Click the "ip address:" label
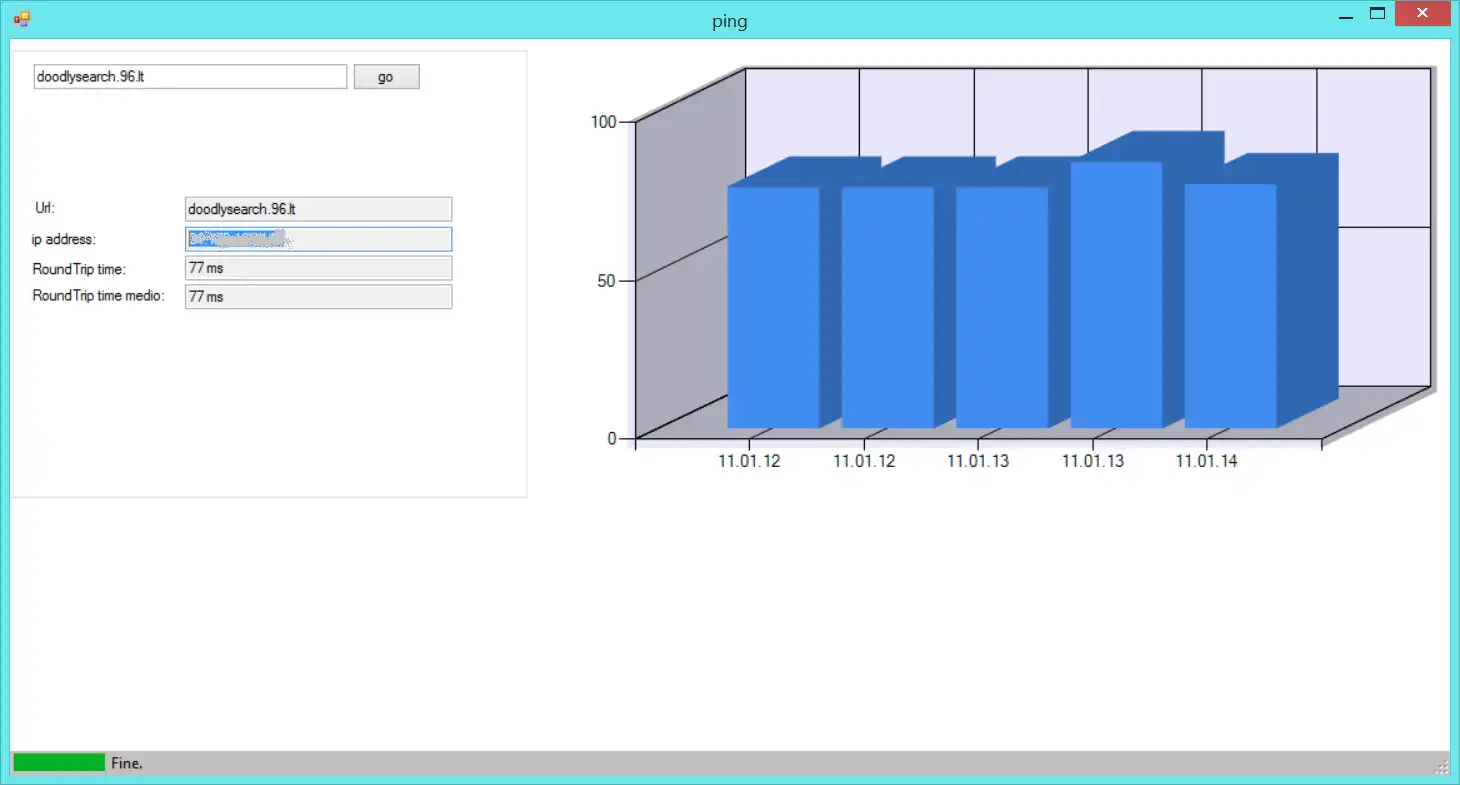 click(x=63, y=239)
